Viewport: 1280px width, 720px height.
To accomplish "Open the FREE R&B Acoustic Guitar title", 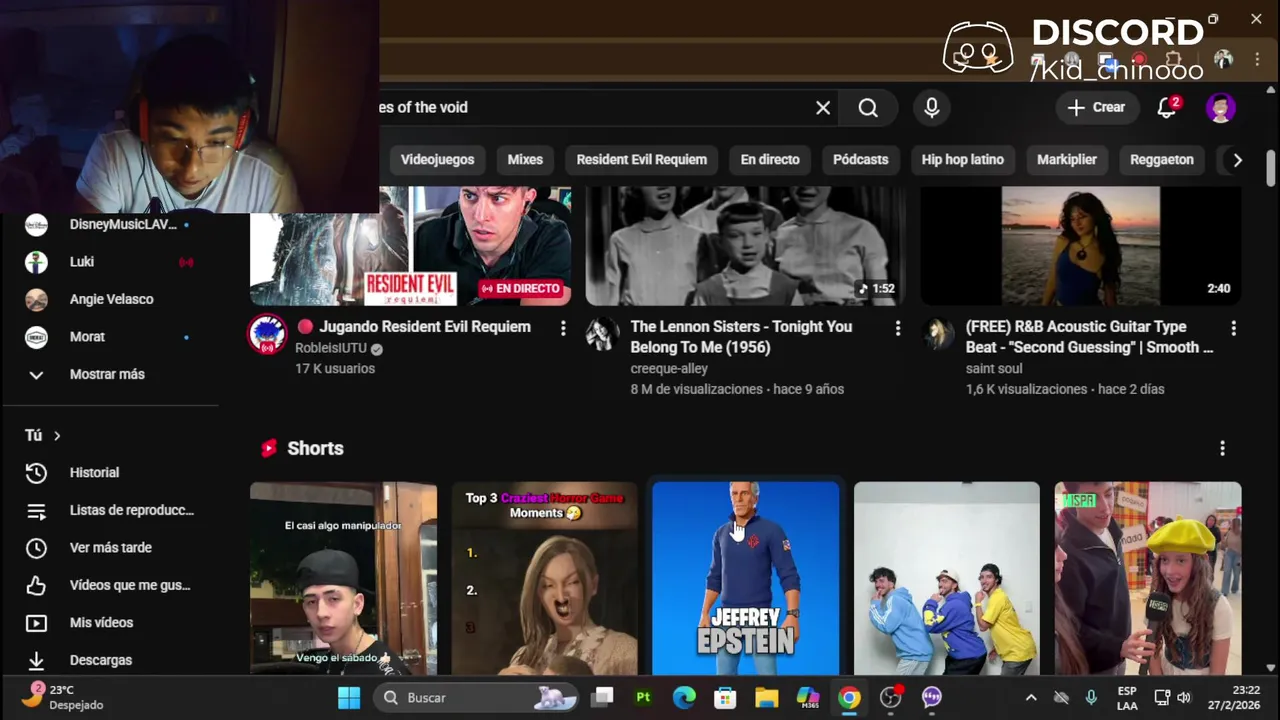I will pyautogui.click(x=1089, y=337).
